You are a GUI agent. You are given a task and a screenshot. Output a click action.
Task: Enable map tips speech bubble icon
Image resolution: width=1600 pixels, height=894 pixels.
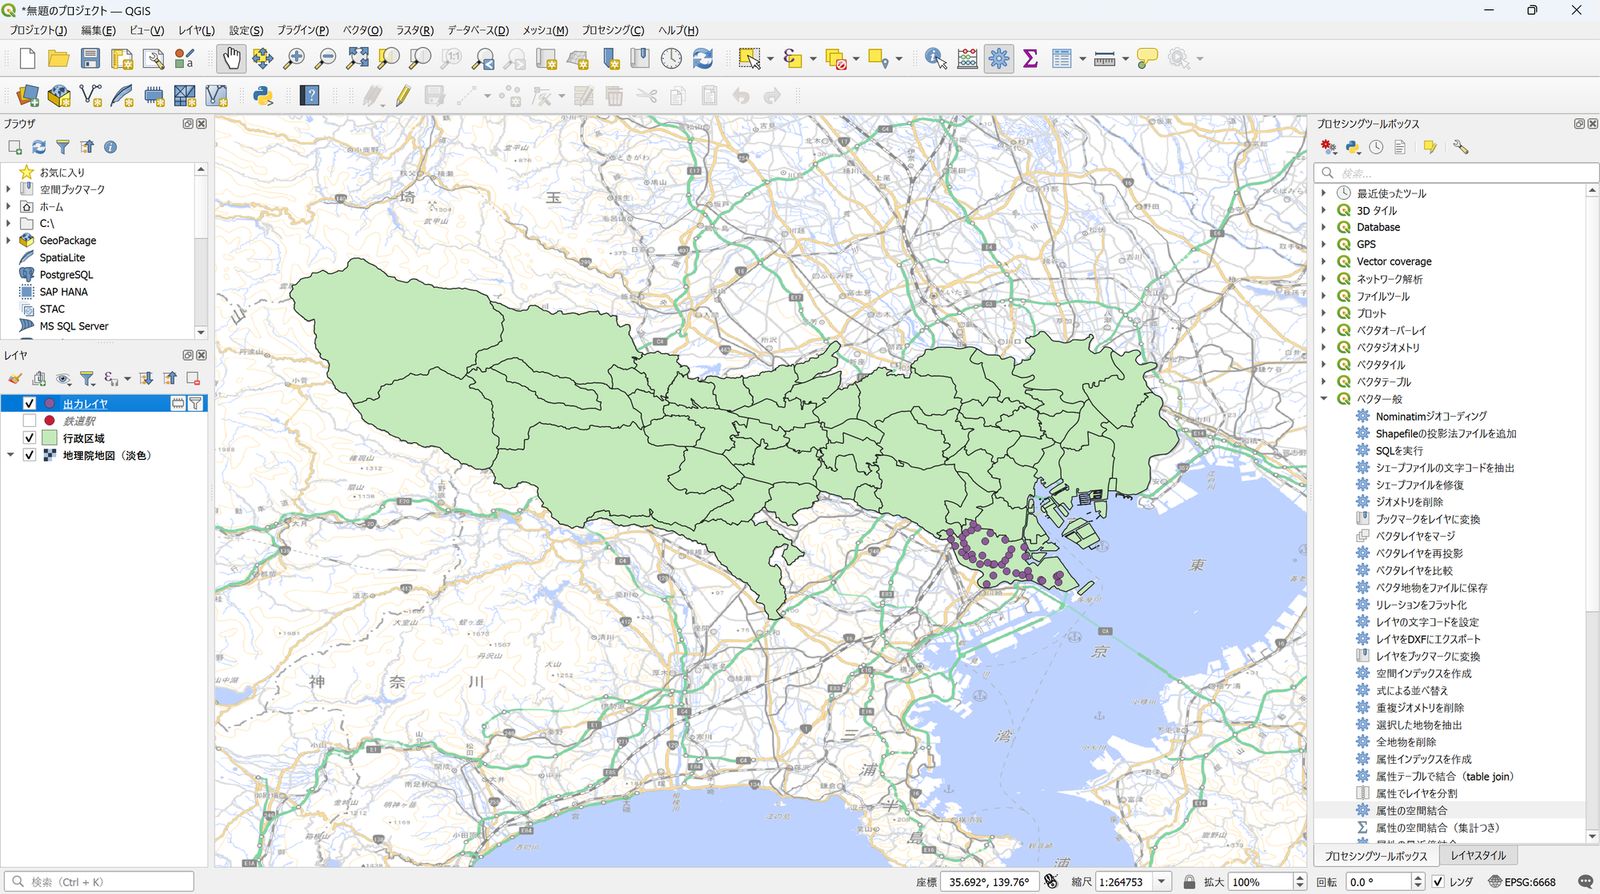1147,59
